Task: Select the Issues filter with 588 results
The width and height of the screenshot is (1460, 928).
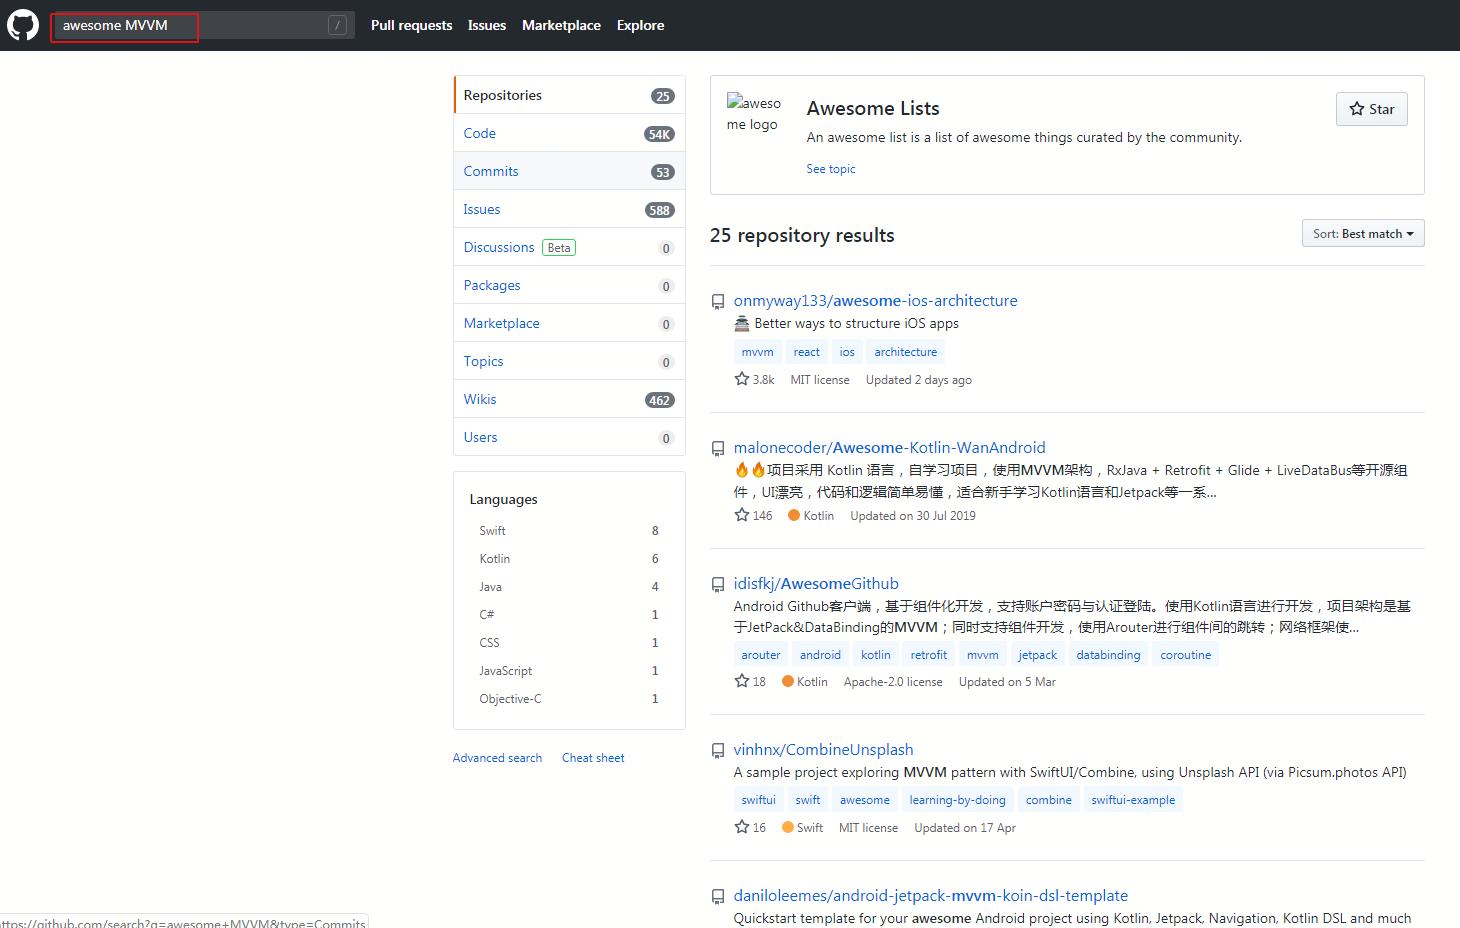Action: pos(569,209)
